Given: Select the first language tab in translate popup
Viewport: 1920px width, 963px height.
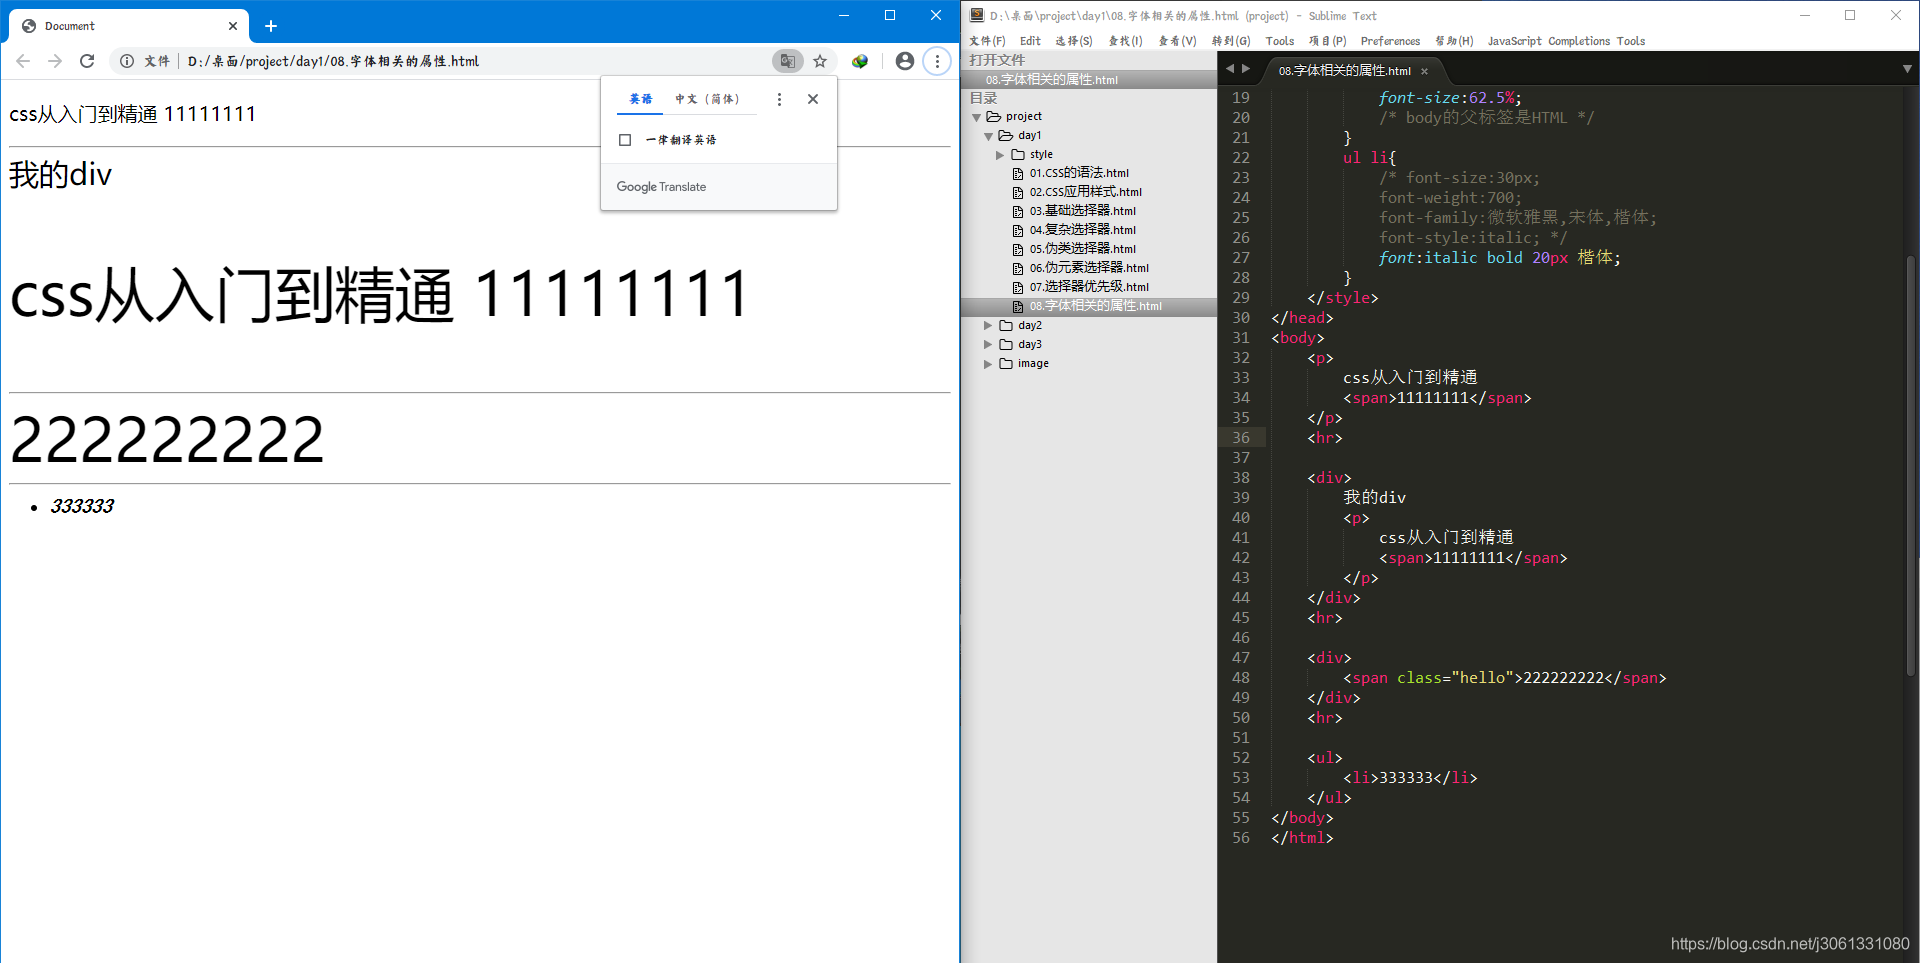Looking at the screenshot, I should coord(640,99).
